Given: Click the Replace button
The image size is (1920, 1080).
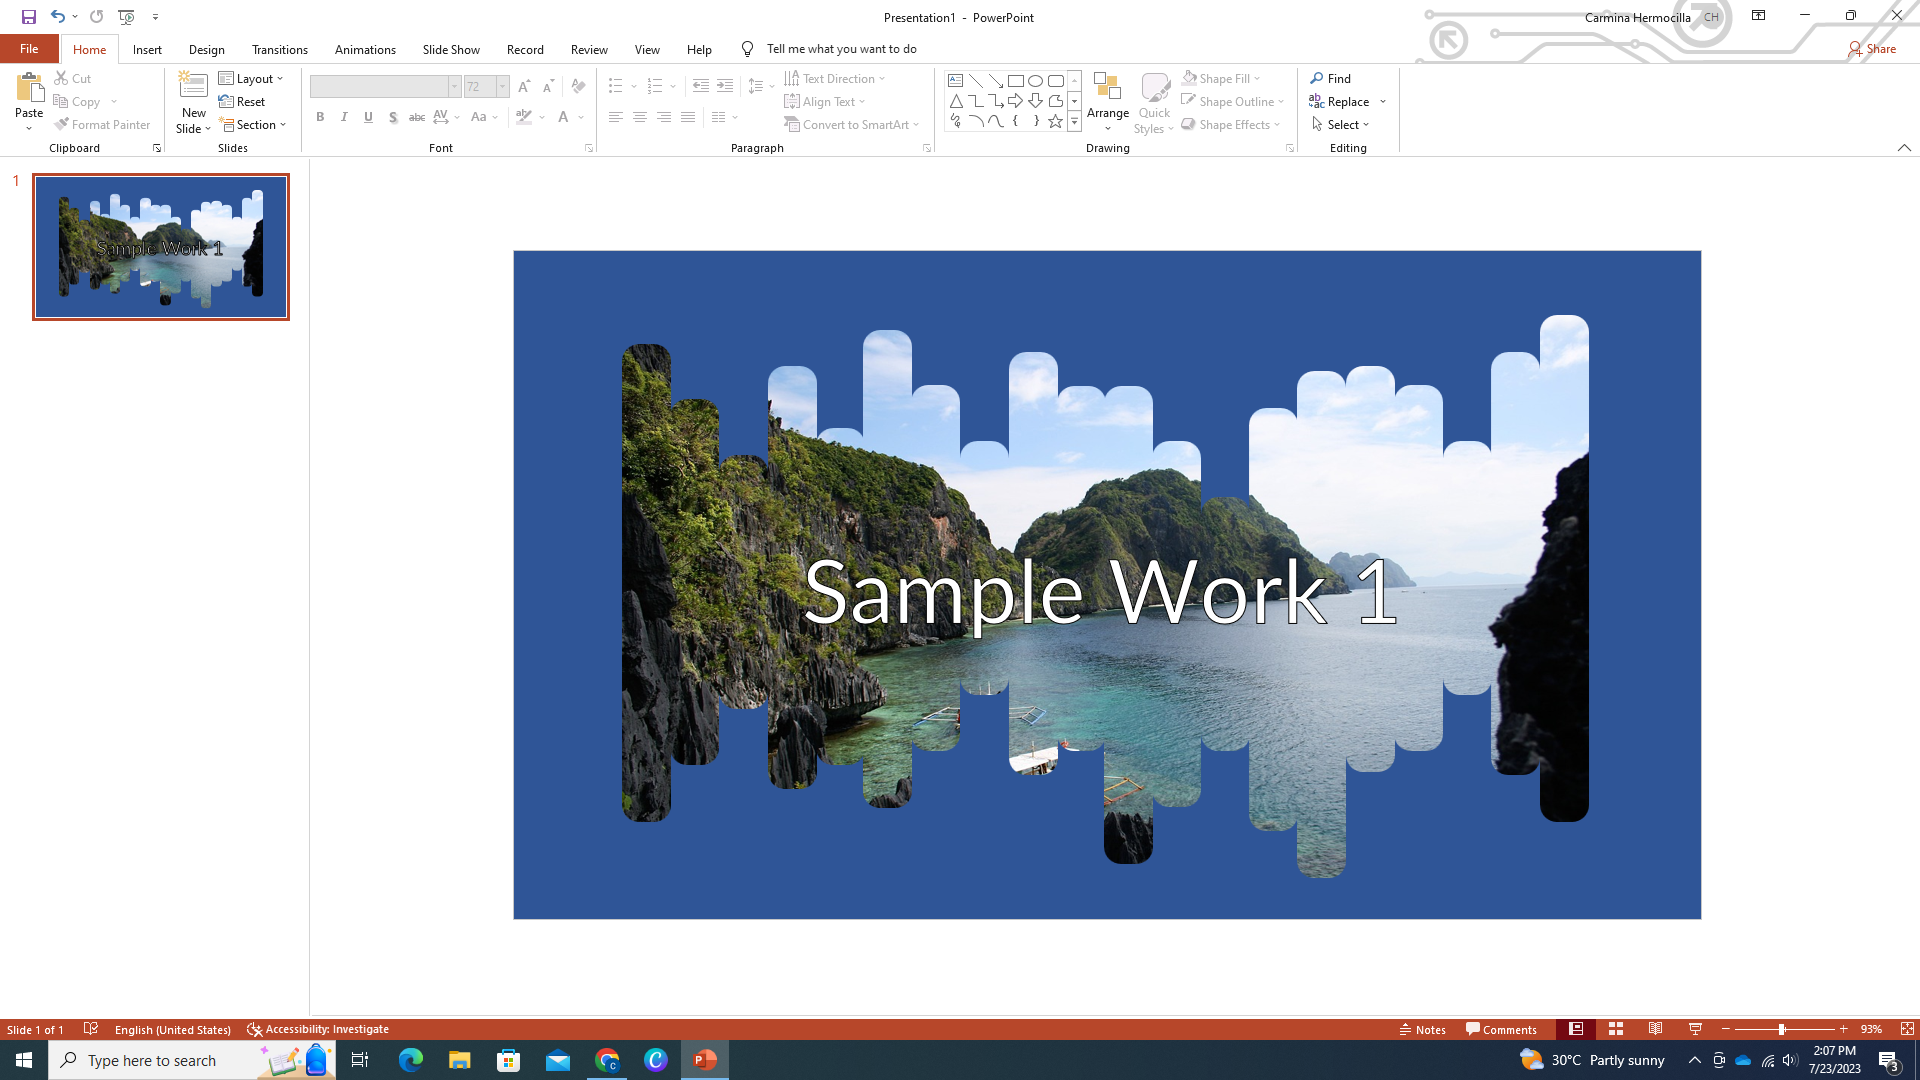Looking at the screenshot, I should [x=1340, y=101].
